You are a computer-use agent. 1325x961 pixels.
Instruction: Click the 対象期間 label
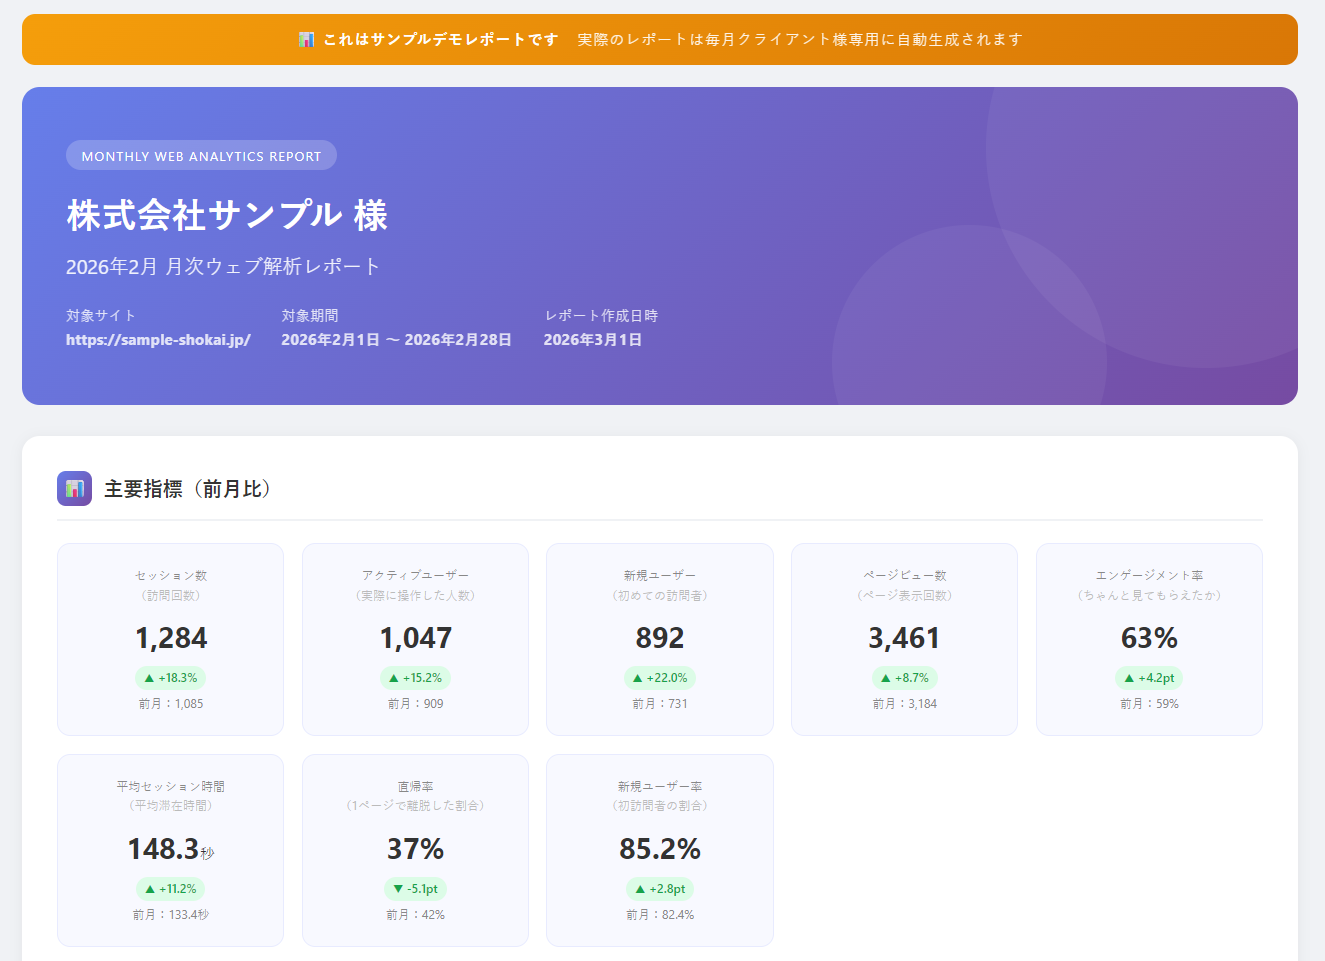point(310,316)
